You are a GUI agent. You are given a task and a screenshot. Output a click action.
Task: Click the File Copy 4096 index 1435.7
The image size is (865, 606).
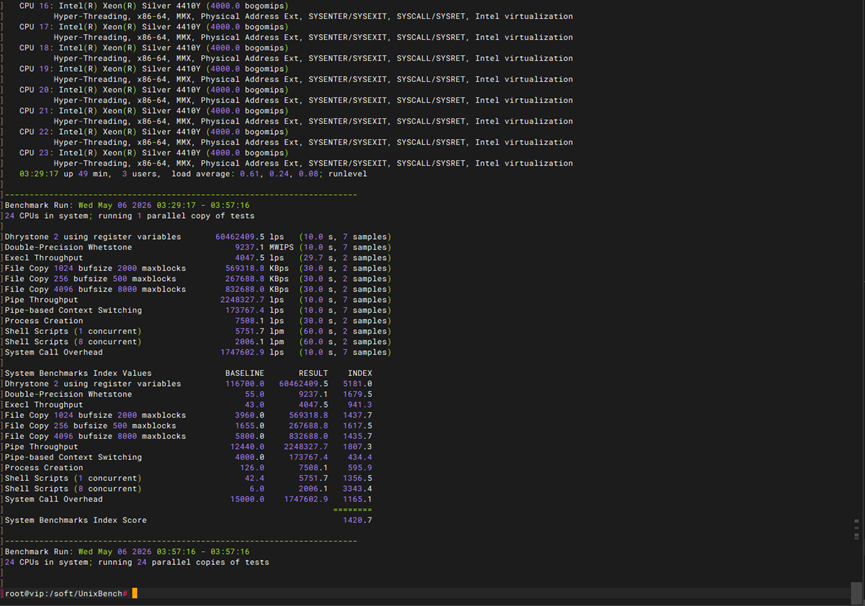357,436
